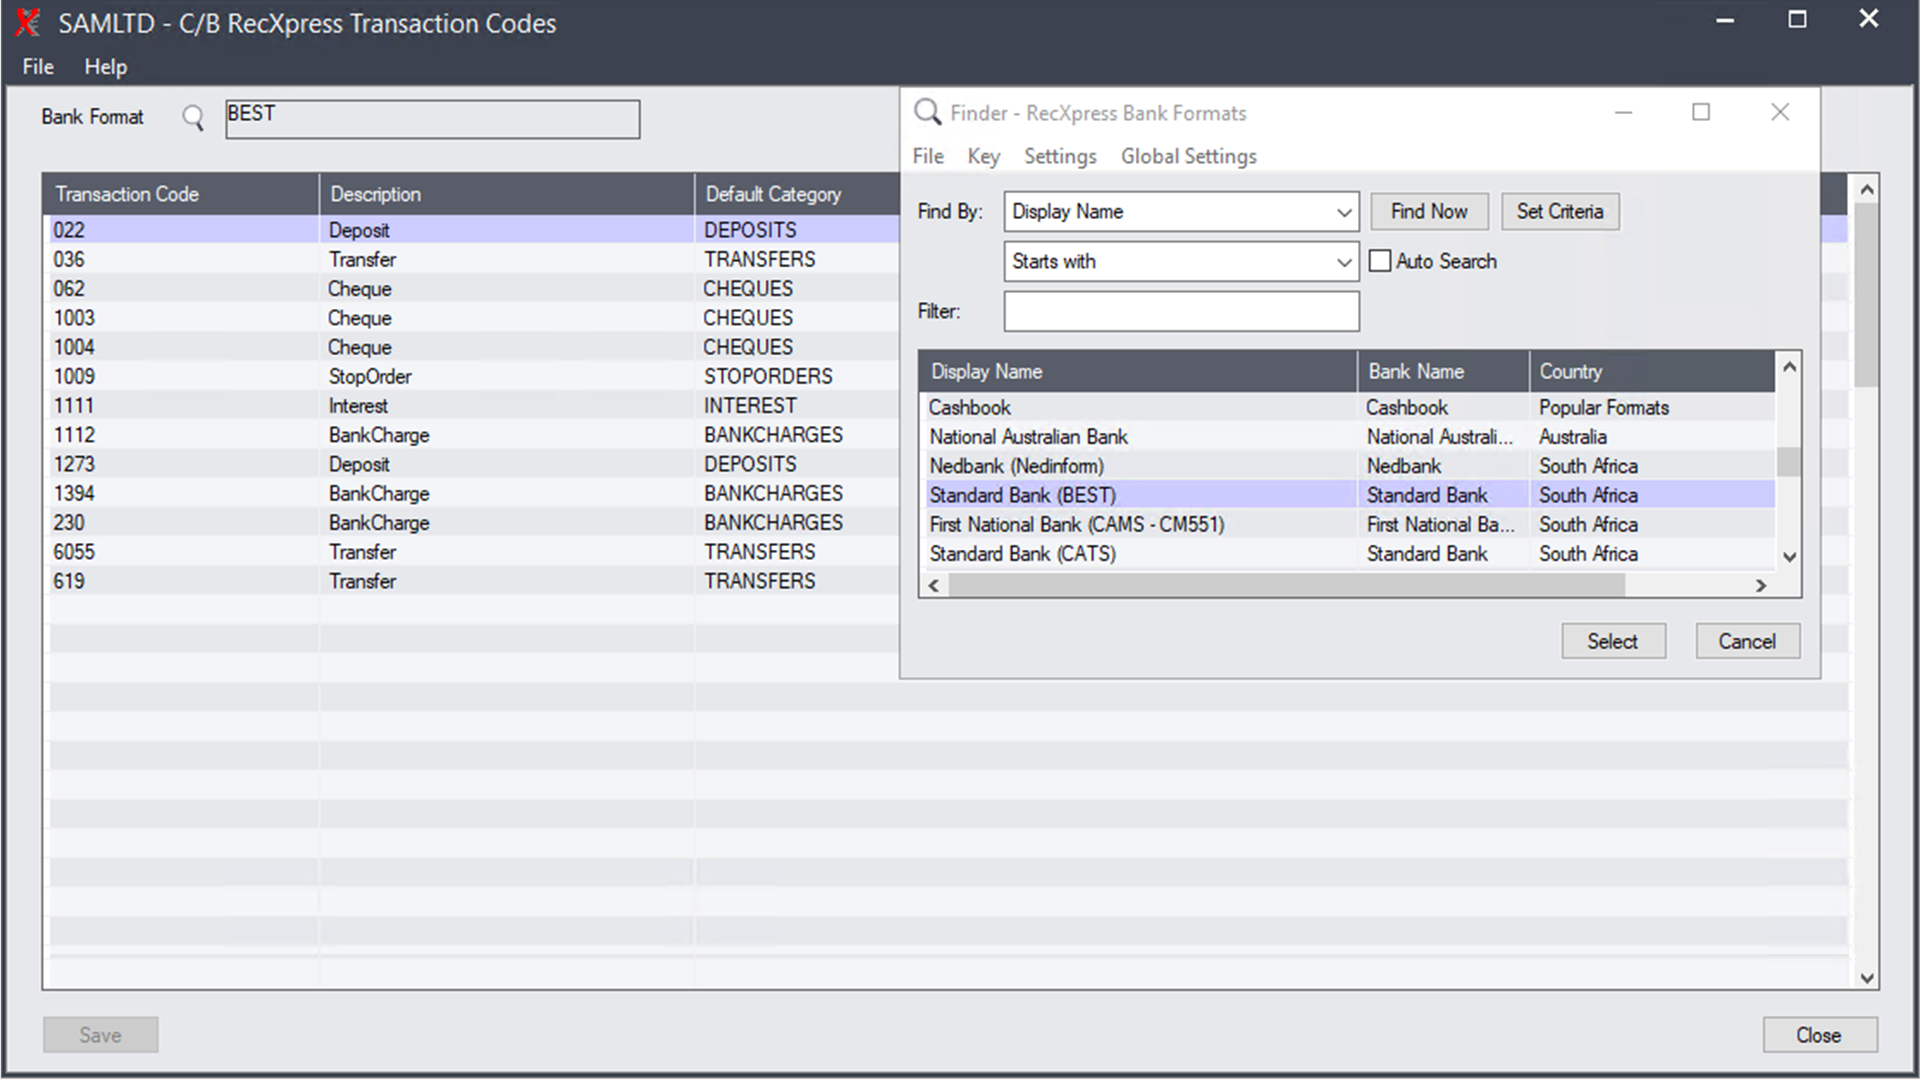
Task: Maximize the Finder dialog window
Action: (1700, 112)
